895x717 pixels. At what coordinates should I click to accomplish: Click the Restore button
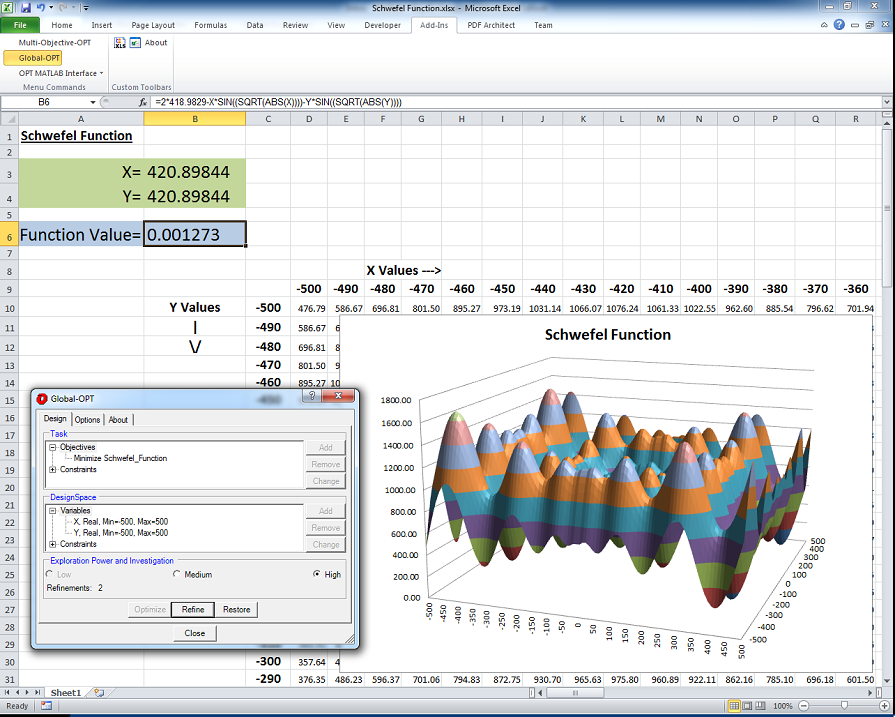[x=237, y=610]
